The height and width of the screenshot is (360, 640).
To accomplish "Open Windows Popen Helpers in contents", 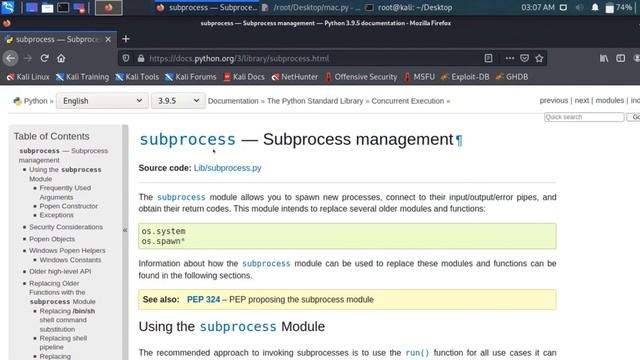I will [67, 250].
